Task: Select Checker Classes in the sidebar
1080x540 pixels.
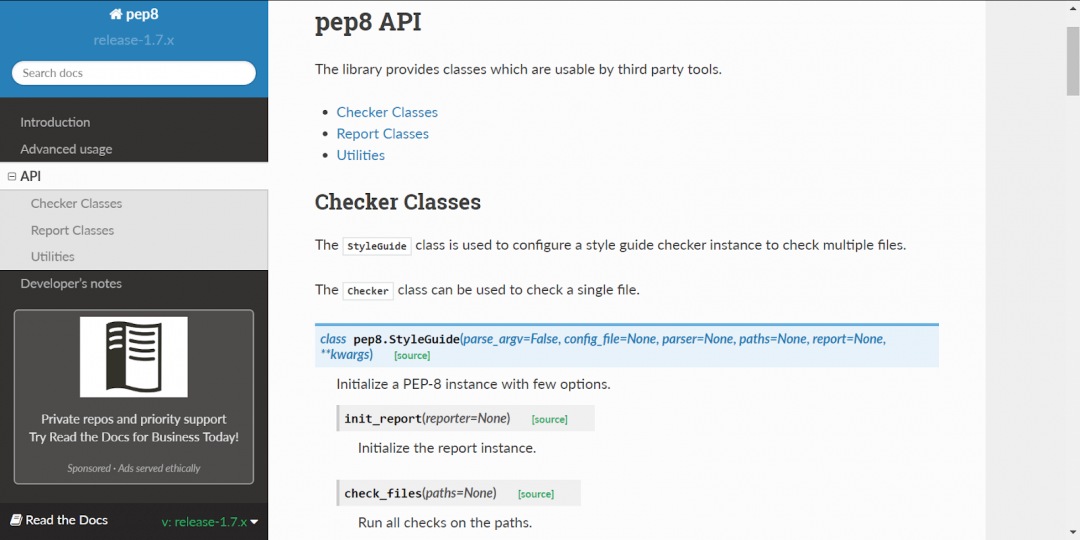Action: (x=76, y=203)
